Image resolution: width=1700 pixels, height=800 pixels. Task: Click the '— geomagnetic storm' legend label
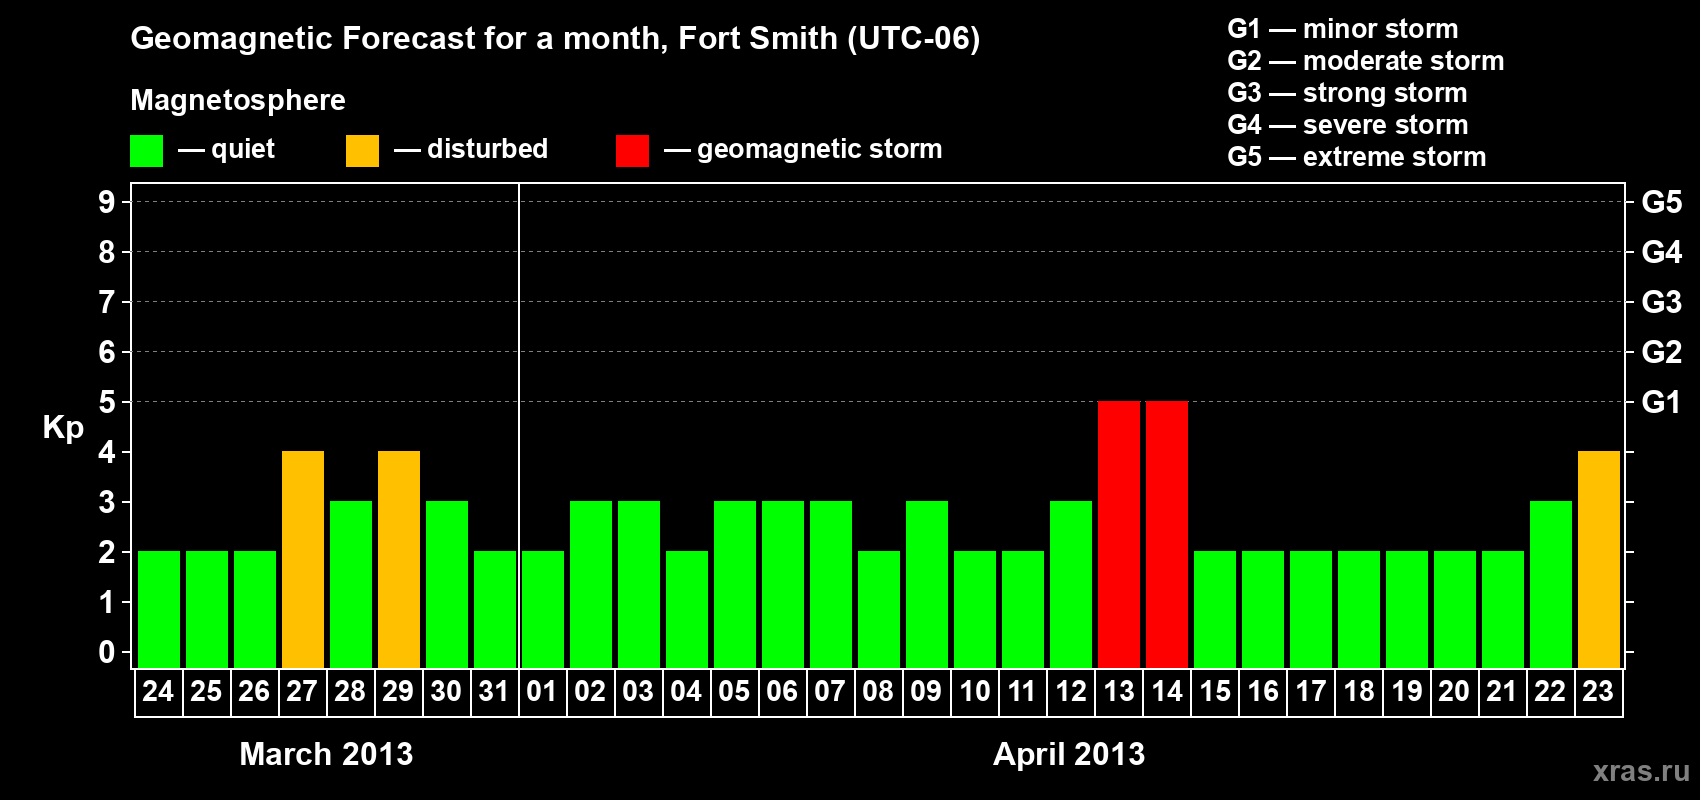point(803,149)
